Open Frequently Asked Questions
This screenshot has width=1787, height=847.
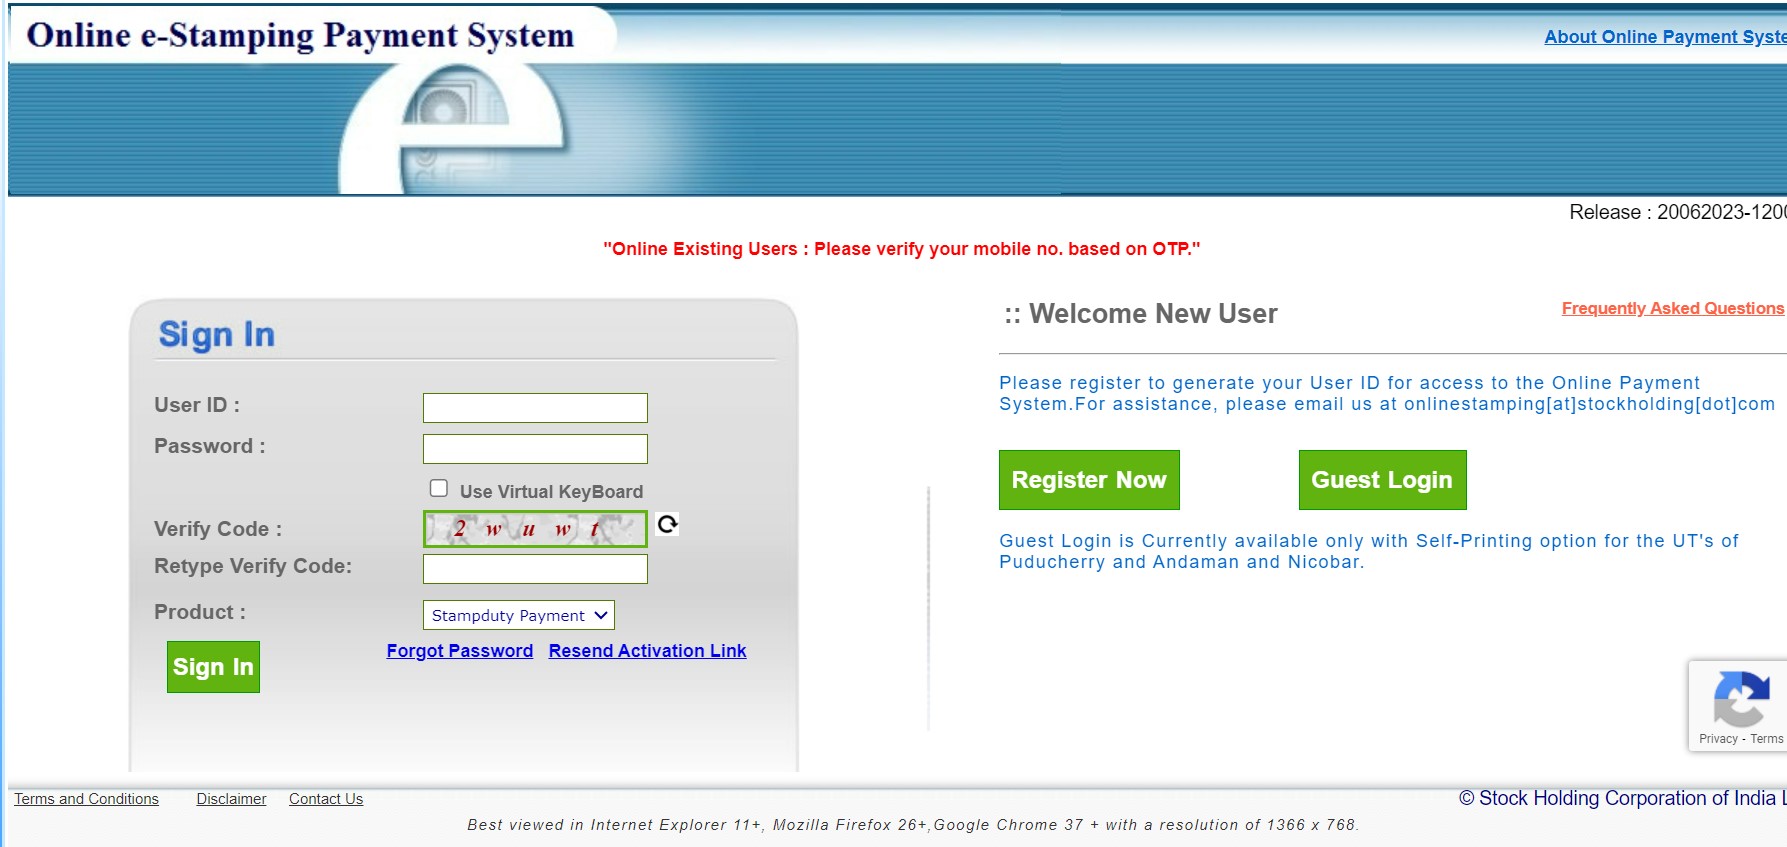[x=1672, y=308]
